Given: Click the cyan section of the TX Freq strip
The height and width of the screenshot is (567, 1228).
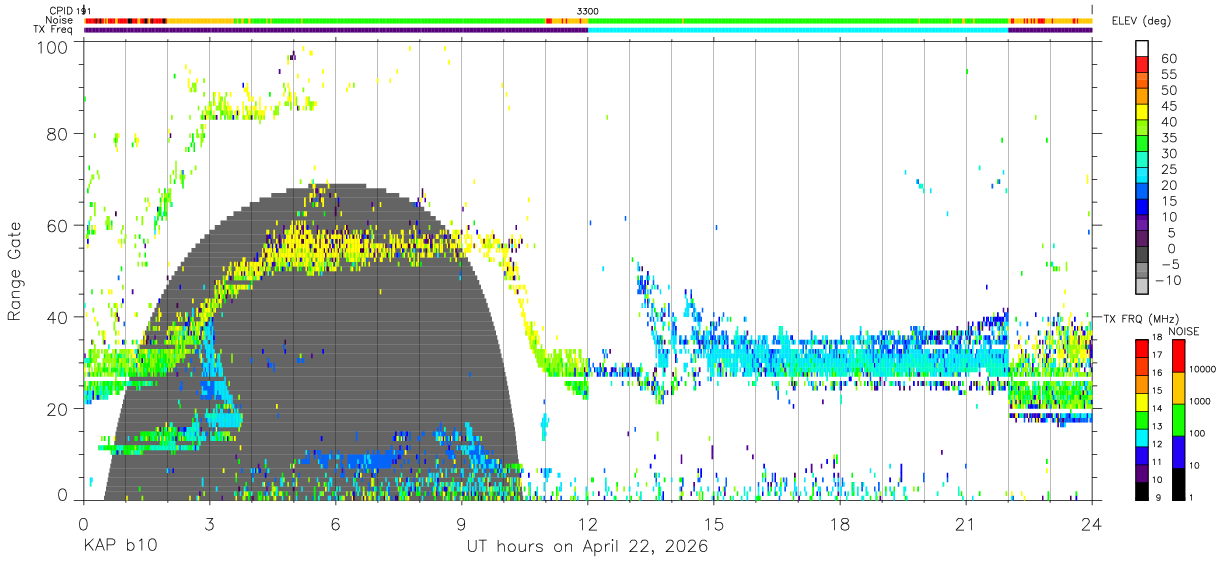Looking at the screenshot, I should coord(798,30).
